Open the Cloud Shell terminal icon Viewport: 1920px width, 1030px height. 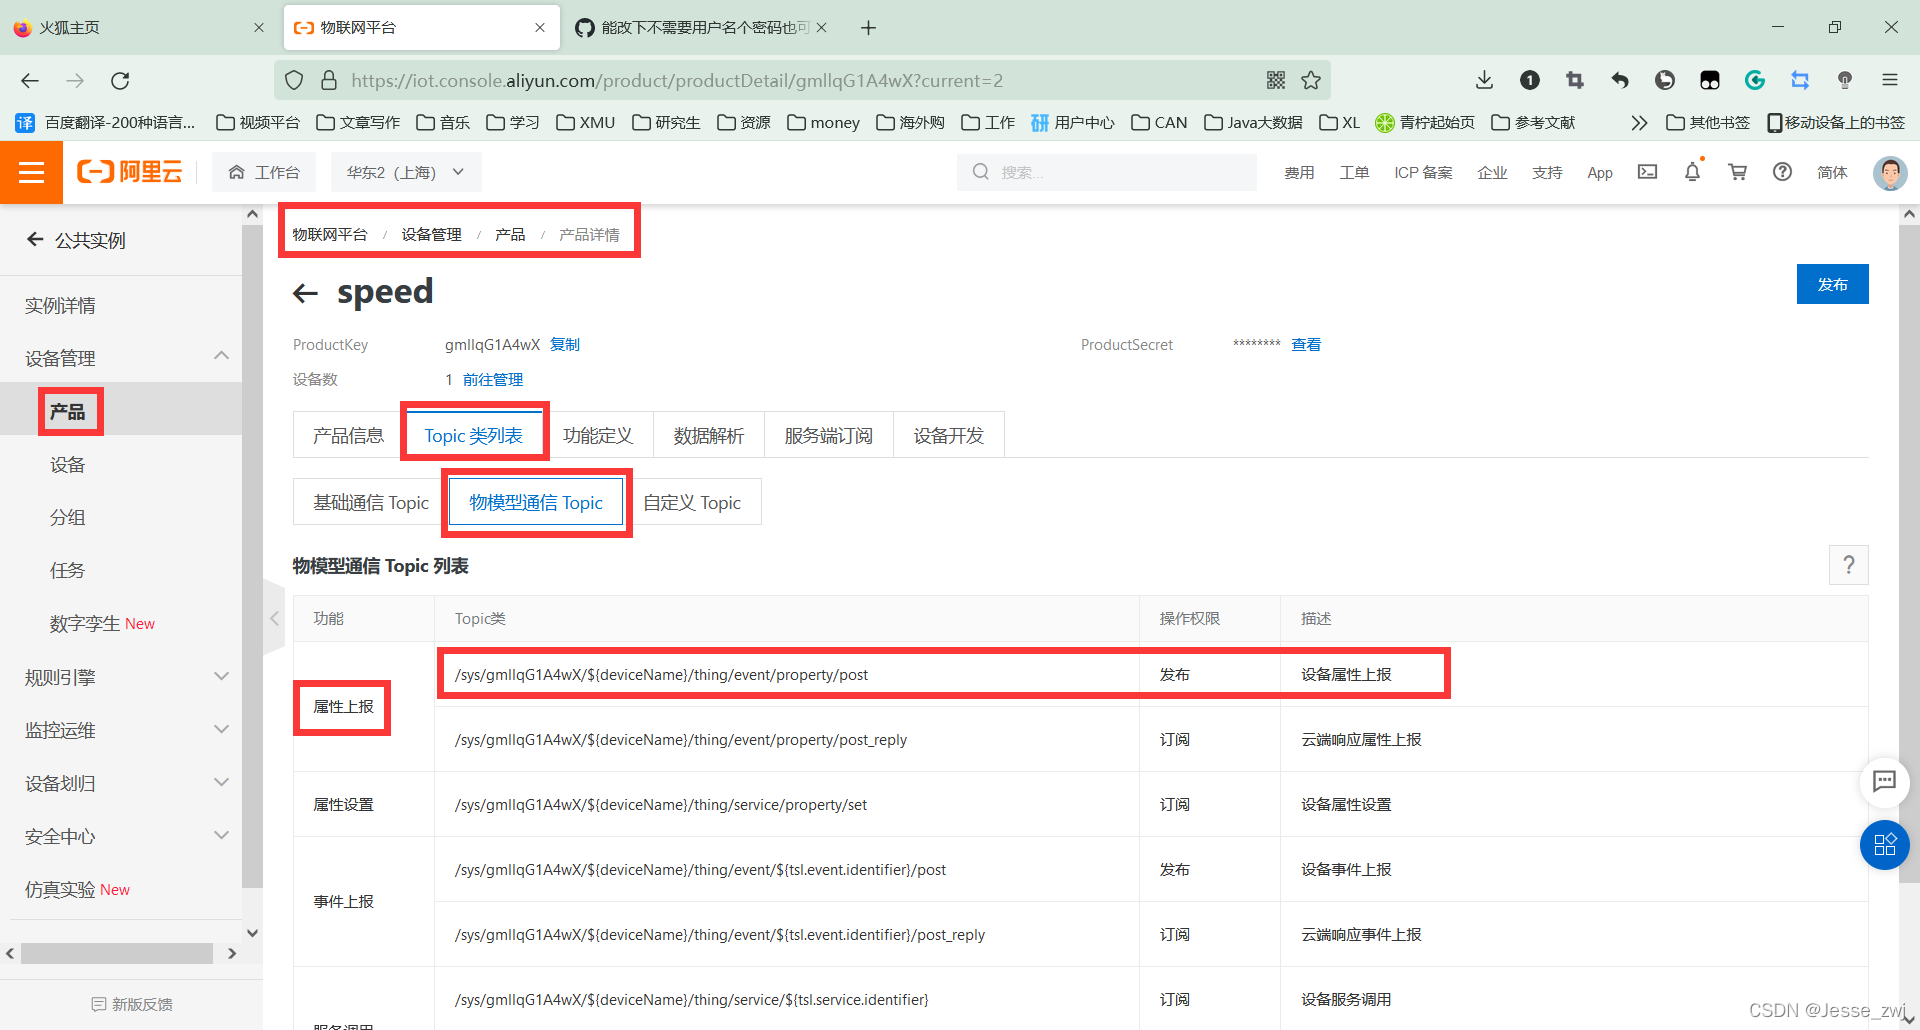tap(1647, 172)
